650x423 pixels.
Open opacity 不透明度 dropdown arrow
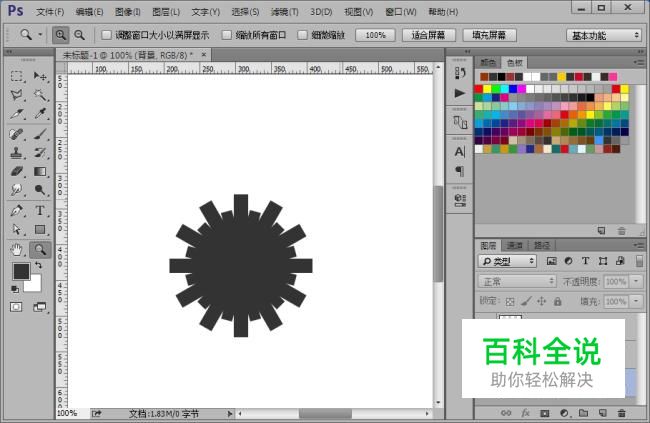coord(636,282)
